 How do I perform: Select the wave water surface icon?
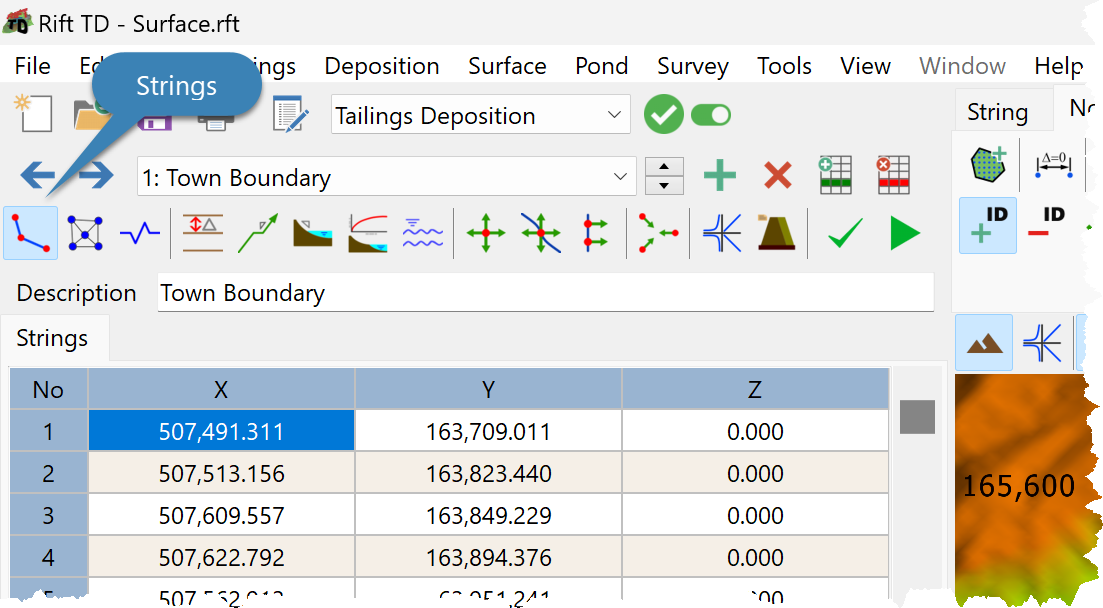pos(422,233)
